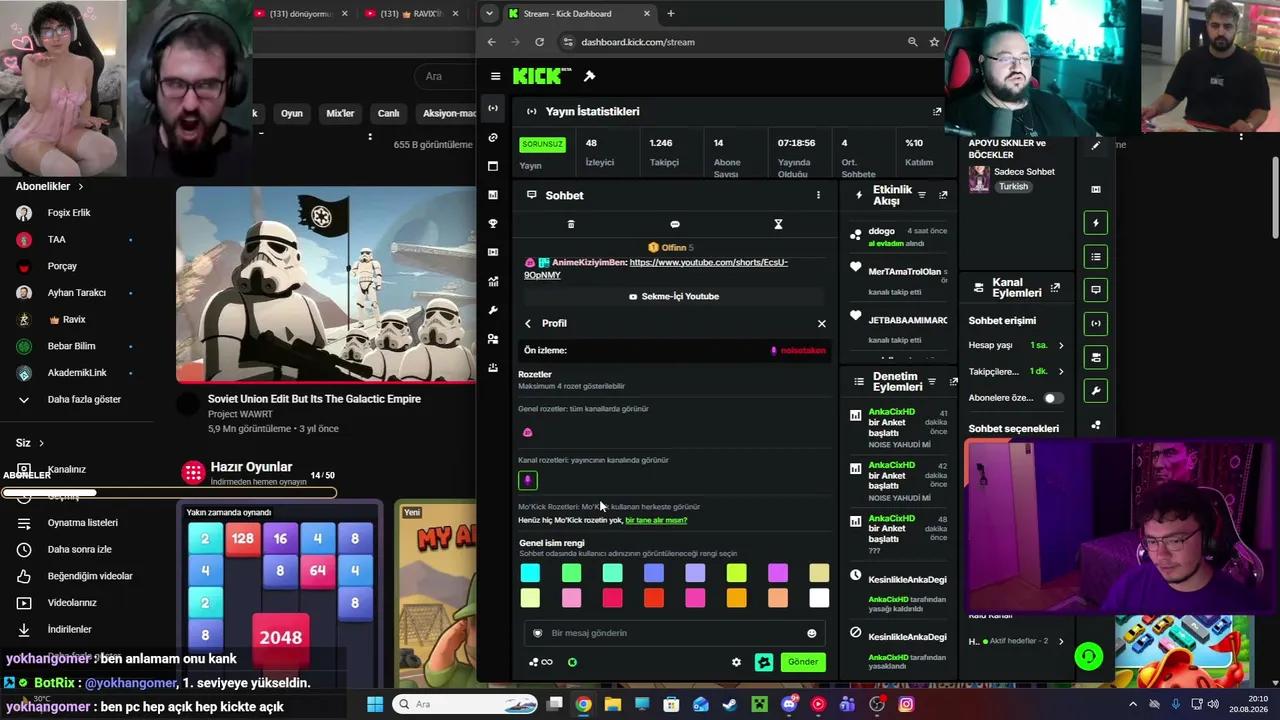Pop out the Kanal Eylemleri panel

pyautogui.click(x=1055, y=288)
